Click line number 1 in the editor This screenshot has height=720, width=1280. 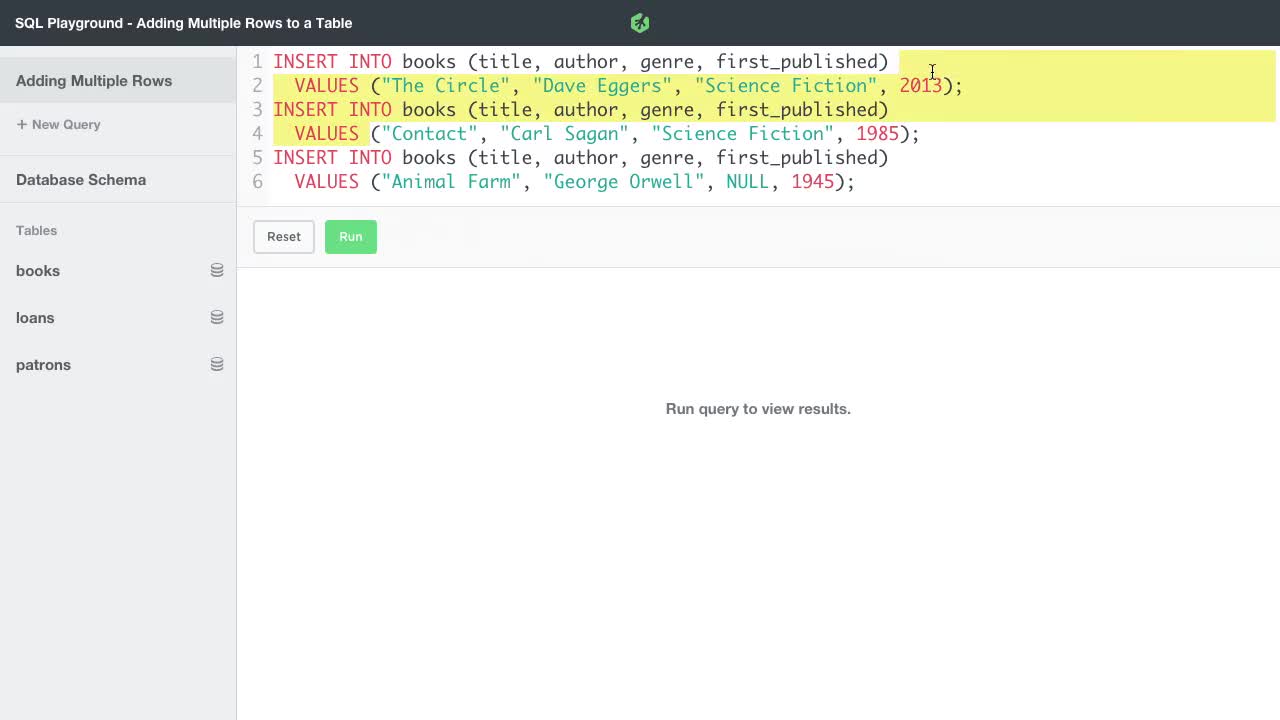click(x=257, y=61)
